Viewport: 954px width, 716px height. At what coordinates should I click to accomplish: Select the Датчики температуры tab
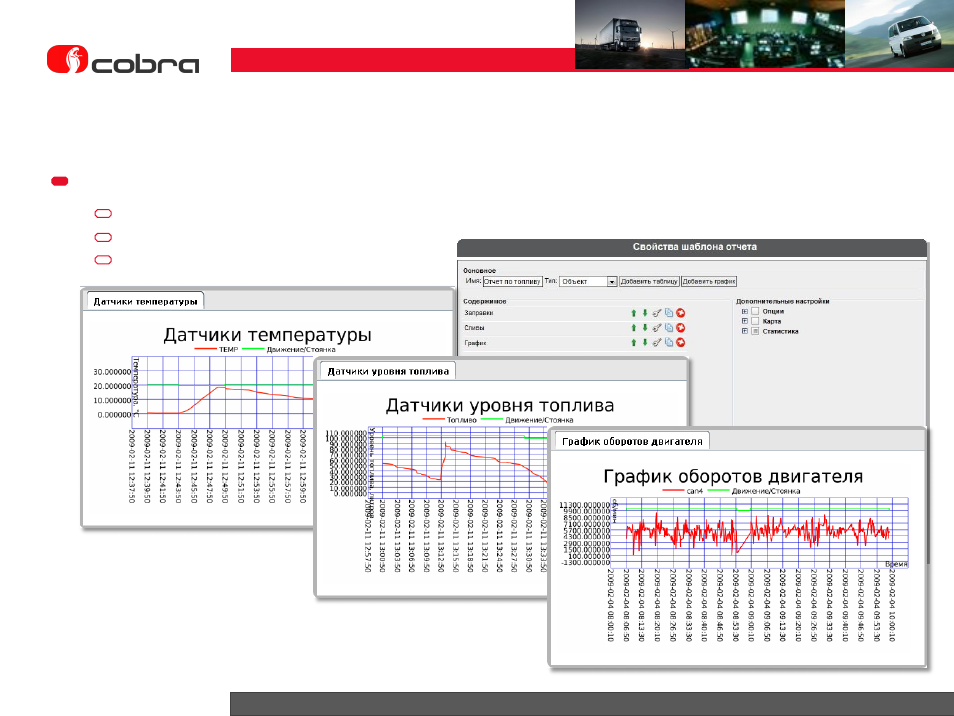point(145,302)
